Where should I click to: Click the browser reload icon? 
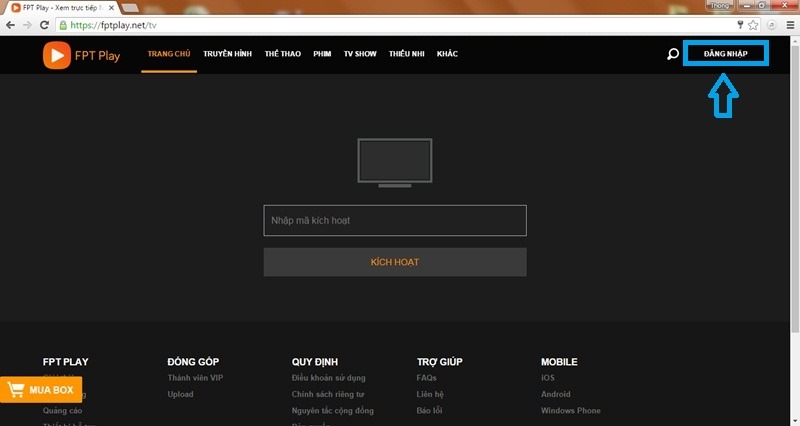pyautogui.click(x=45, y=24)
